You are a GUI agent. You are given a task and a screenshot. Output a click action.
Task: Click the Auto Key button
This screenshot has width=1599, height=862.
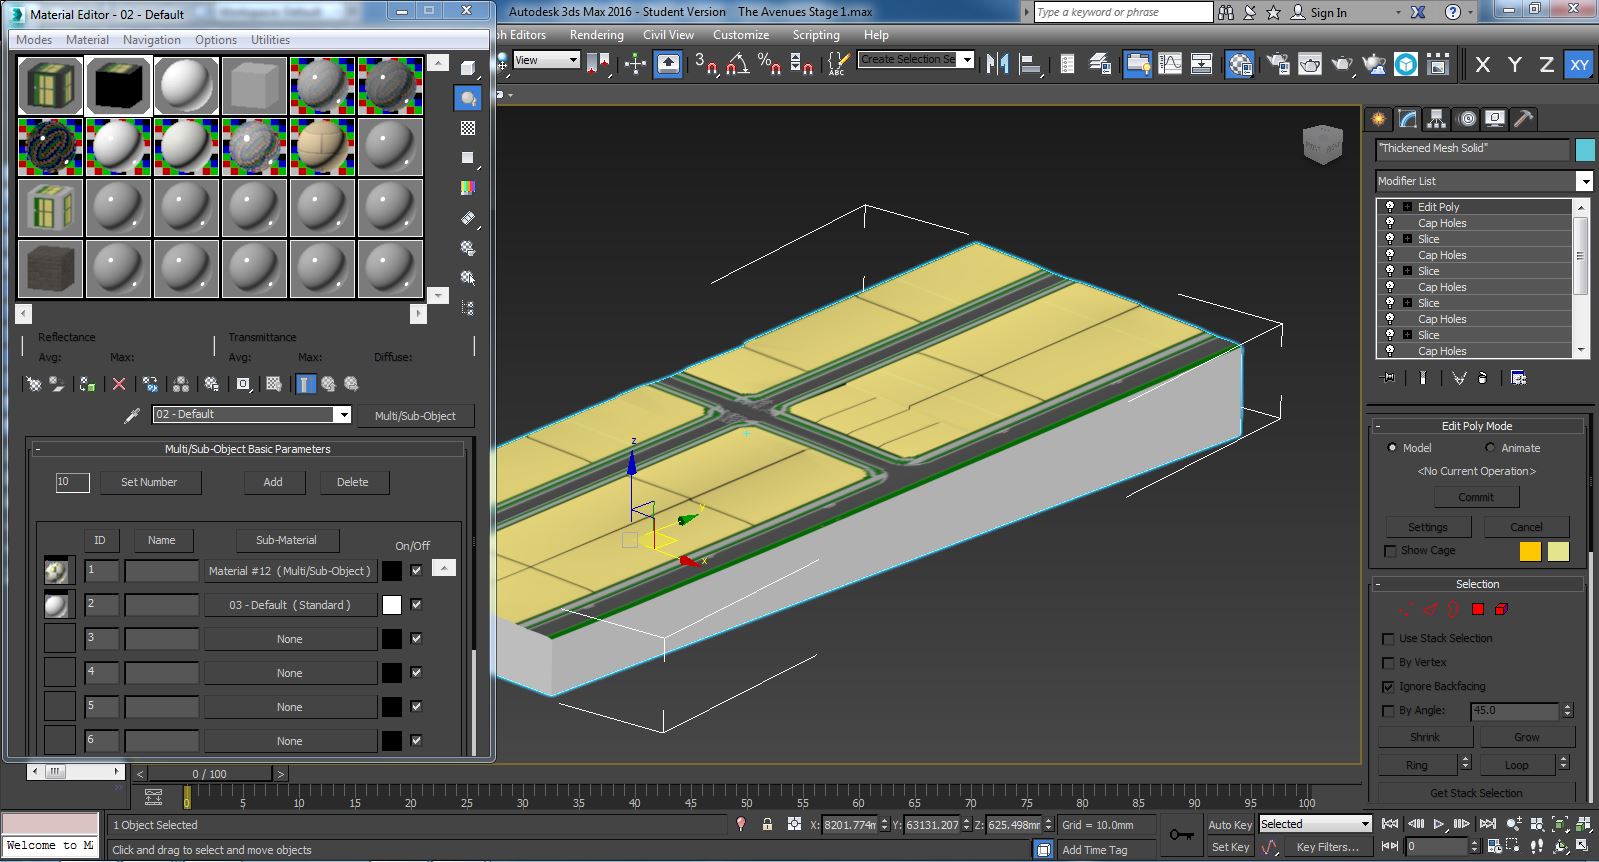tap(1229, 825)
